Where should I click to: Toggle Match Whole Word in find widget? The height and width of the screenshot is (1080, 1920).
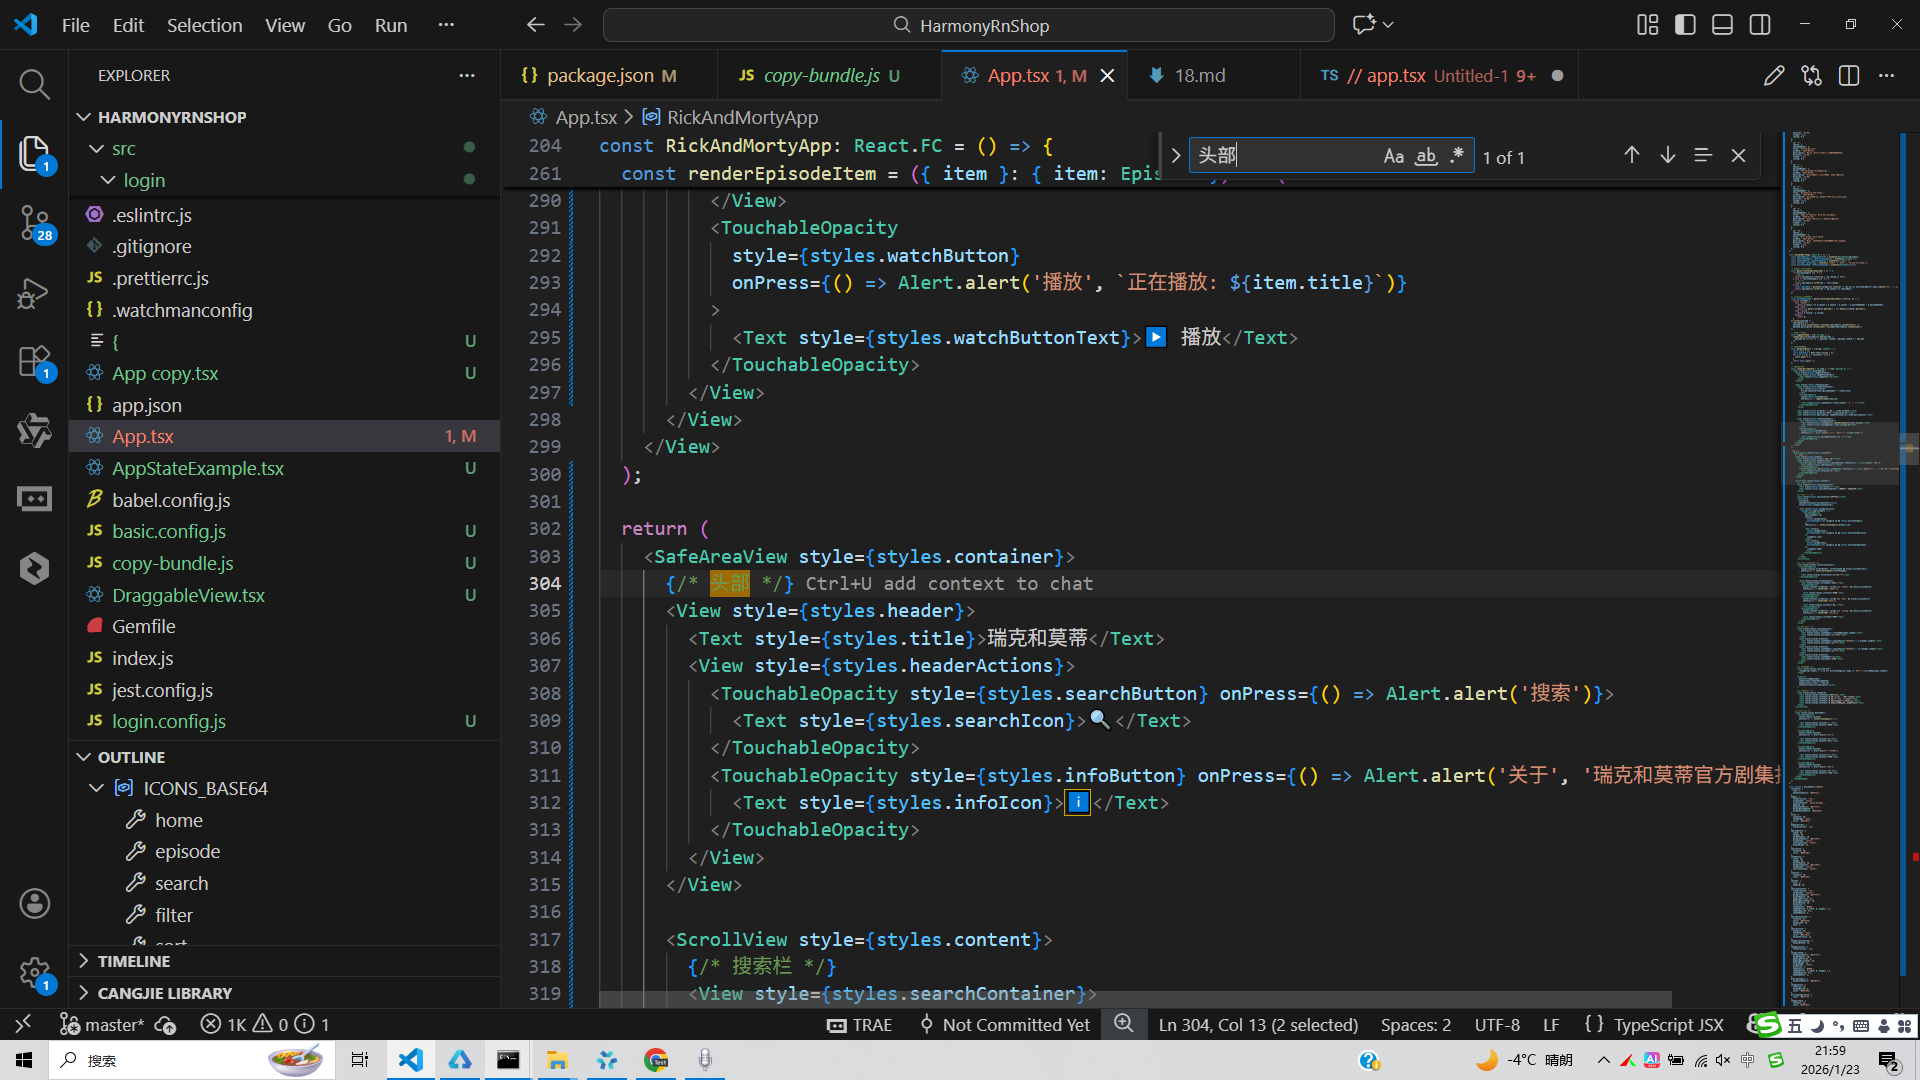1426,156
